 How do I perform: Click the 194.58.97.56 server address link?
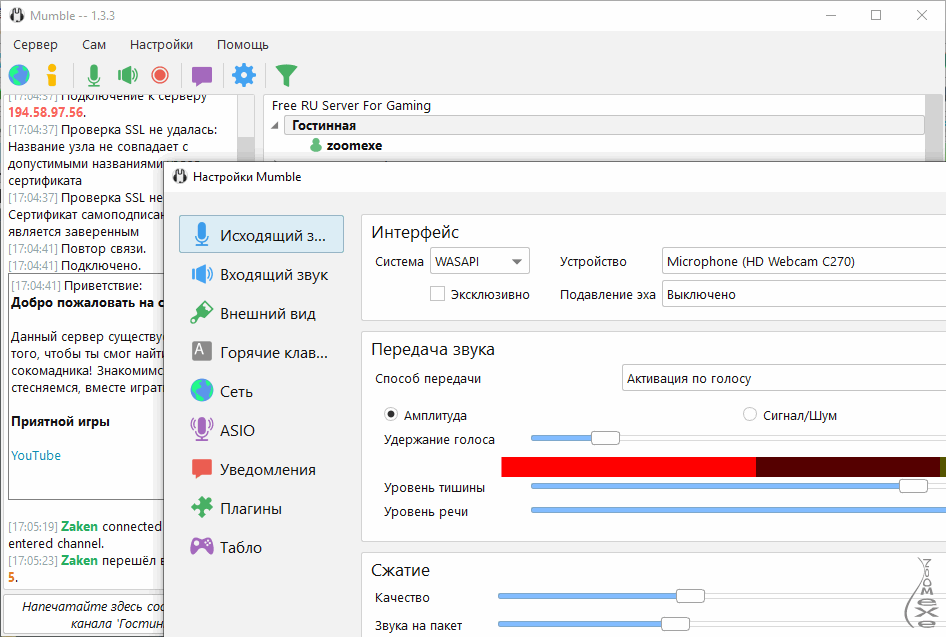coord(46,112)
